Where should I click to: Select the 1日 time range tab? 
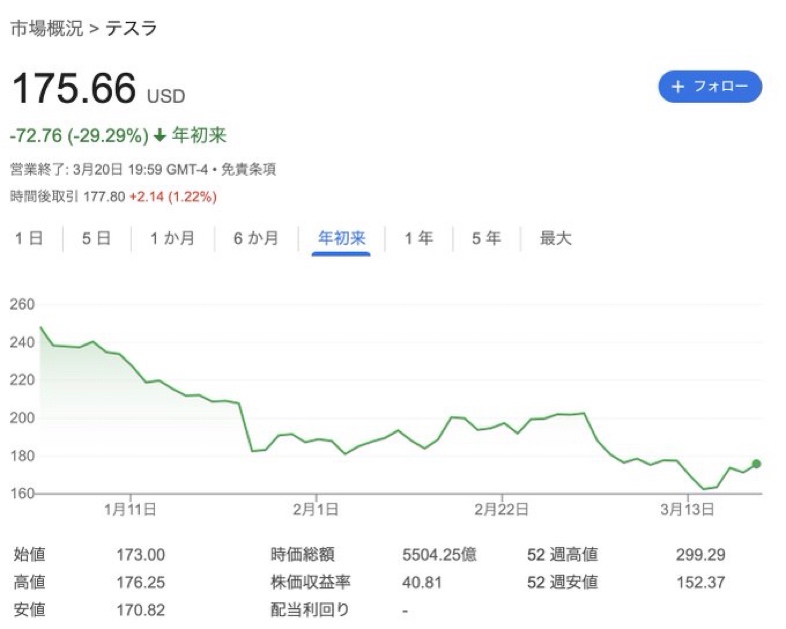30,239
